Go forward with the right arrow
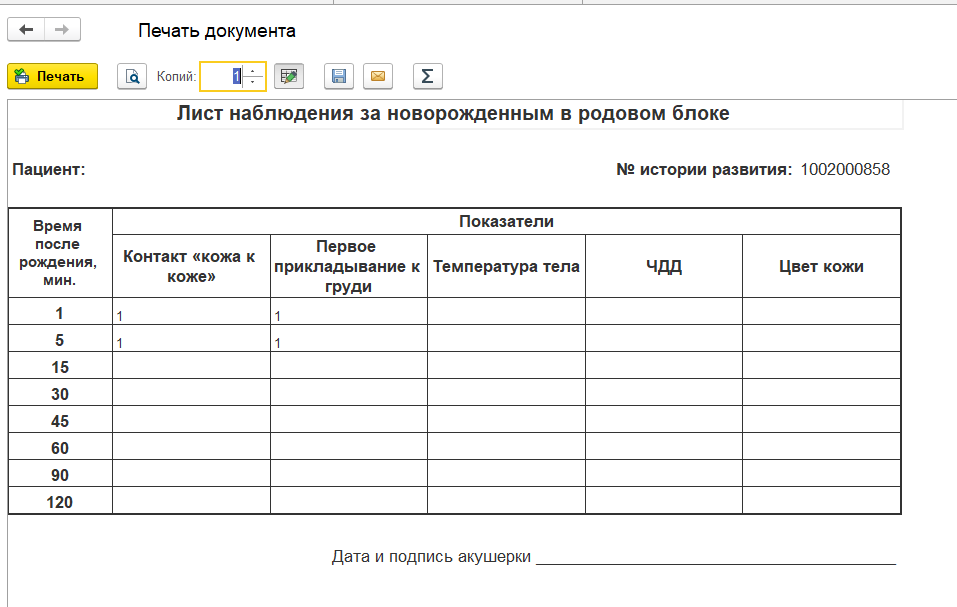957x607 pixels. [62, 30]
